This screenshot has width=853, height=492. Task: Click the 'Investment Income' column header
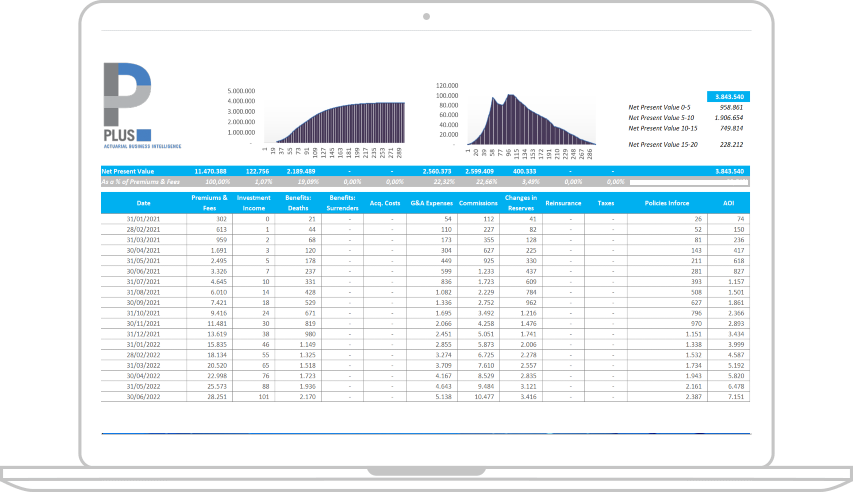coord(254,203)
